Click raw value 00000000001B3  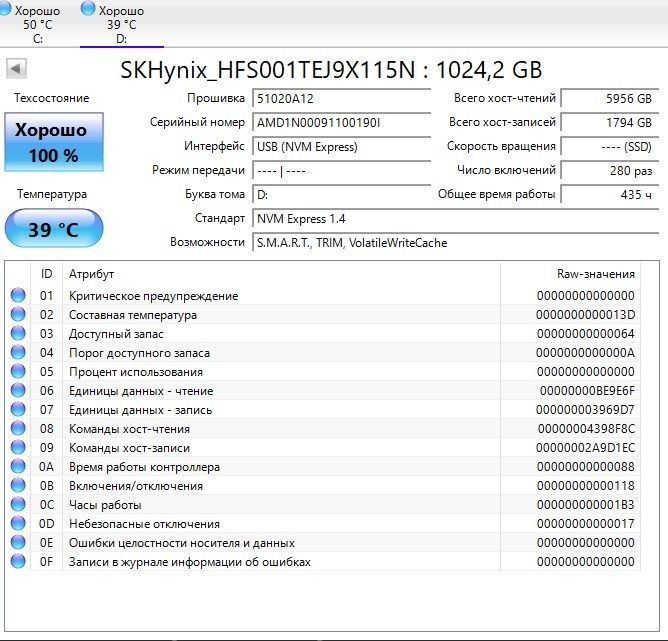click(x=585, y=505)
